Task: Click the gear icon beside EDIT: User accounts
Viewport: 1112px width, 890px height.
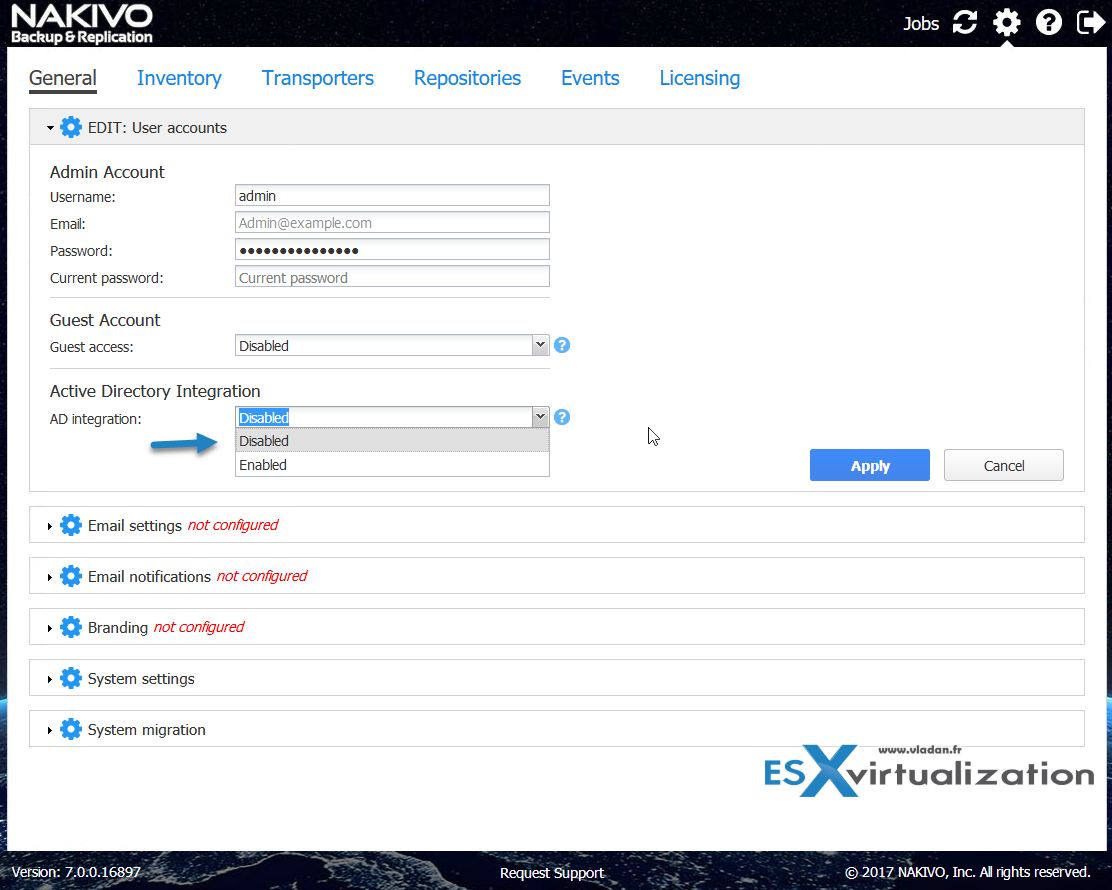Action: [x=71, y=128]
